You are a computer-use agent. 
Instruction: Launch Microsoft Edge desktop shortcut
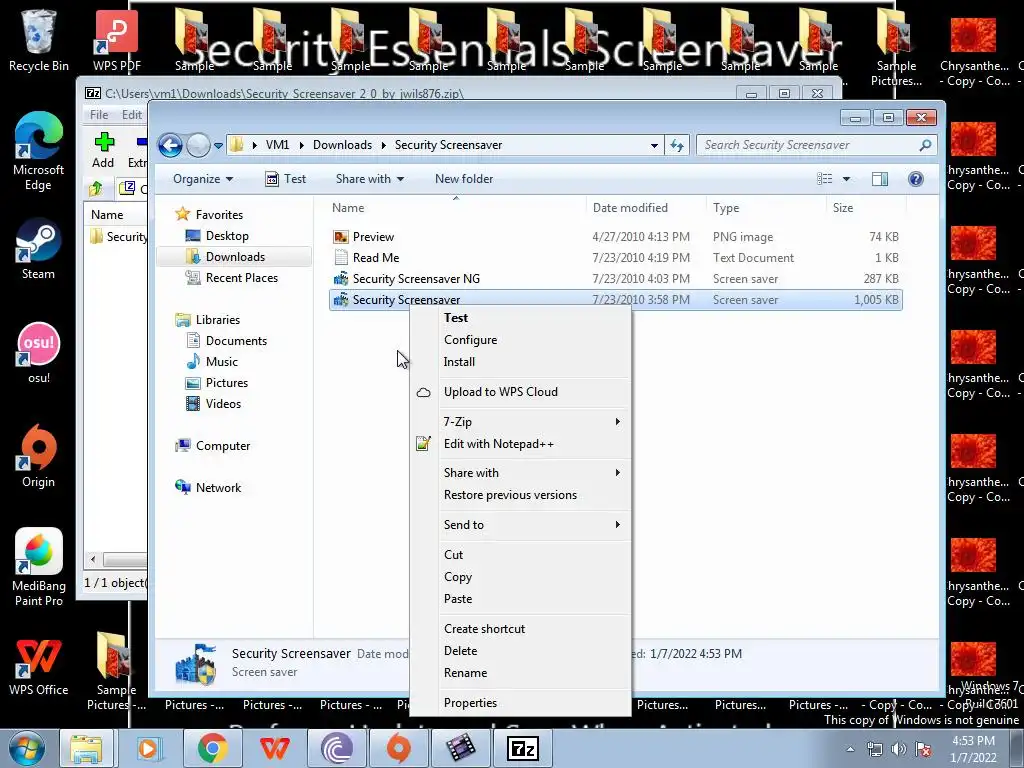point(39,151)
